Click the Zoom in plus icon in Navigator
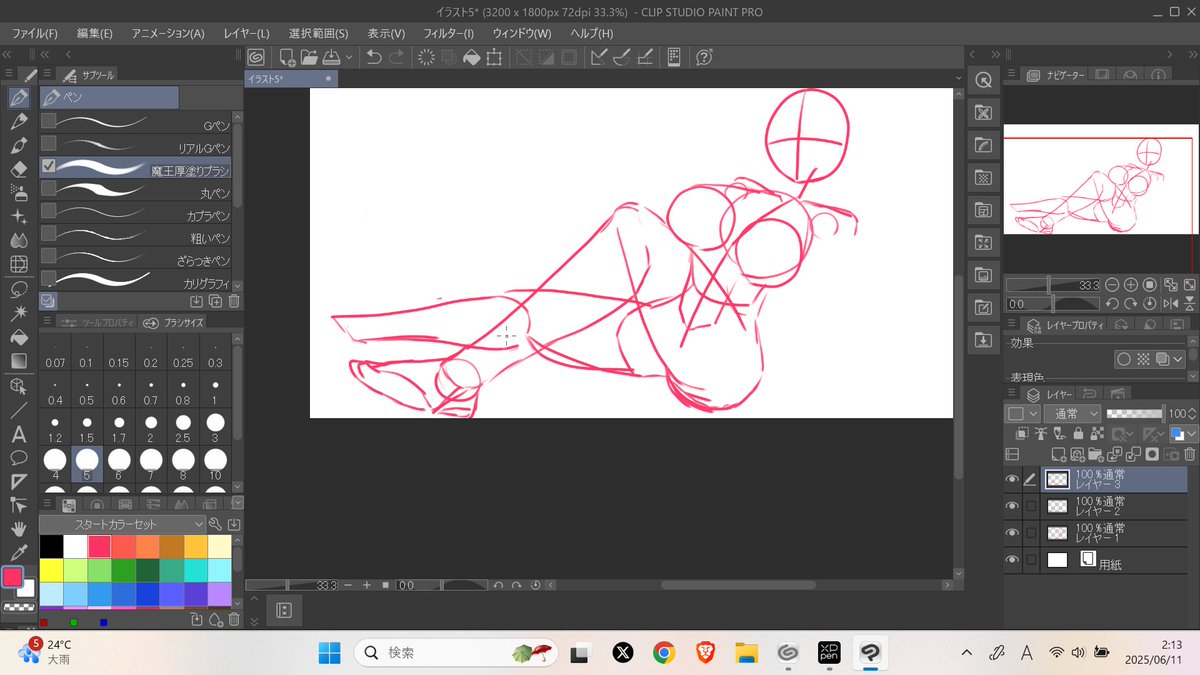 [1130, 285]
